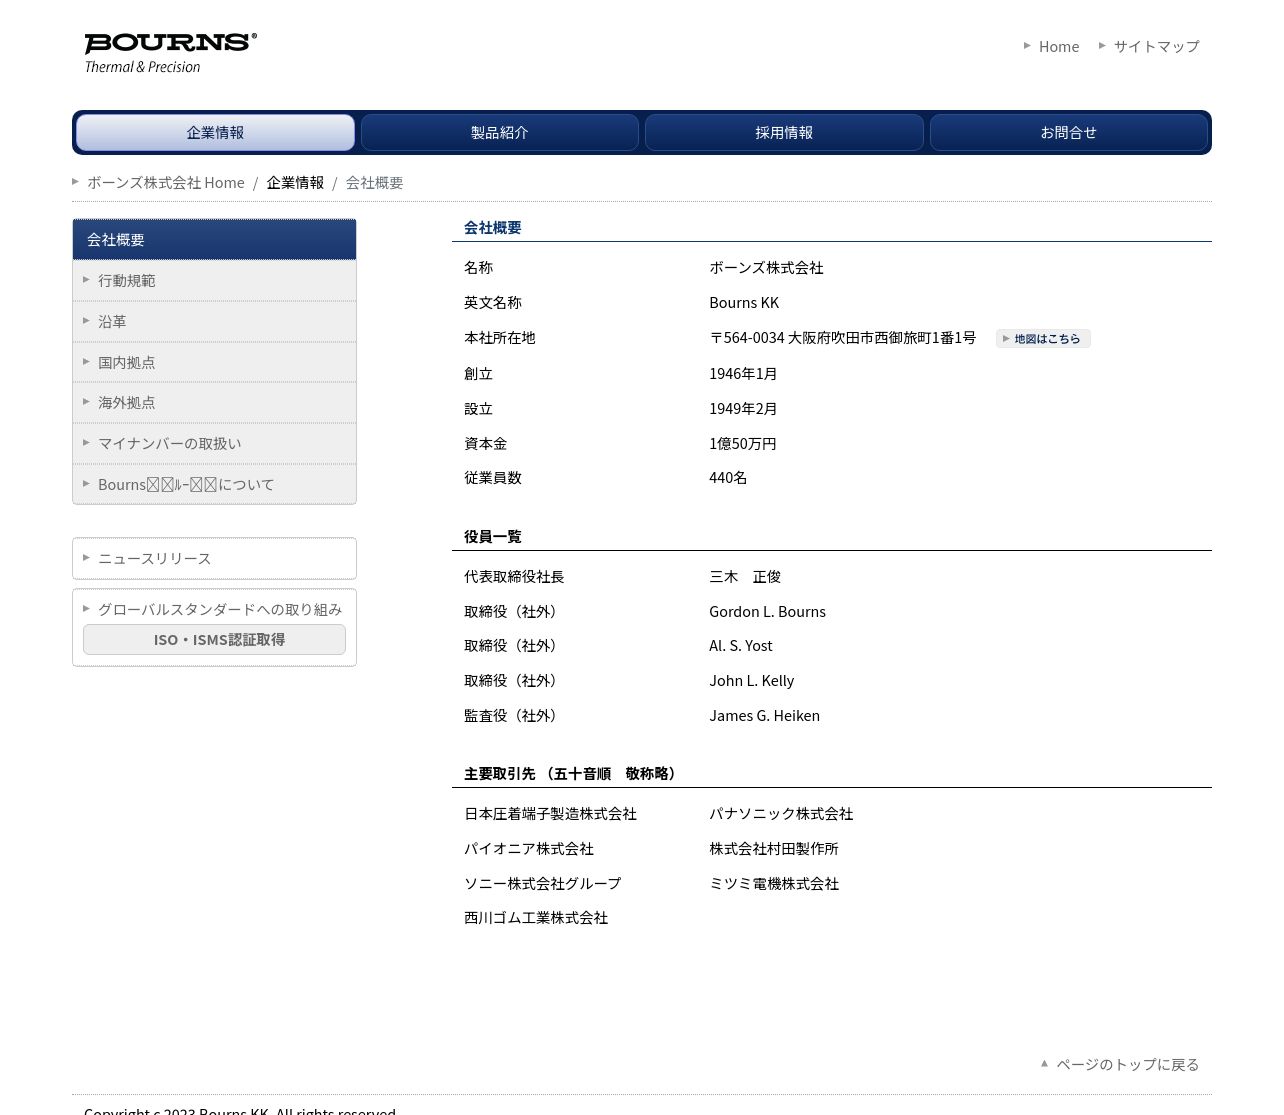Select the 企業情報 navigation tab
Screen dimensions: 1284x1115
(215, 133)
